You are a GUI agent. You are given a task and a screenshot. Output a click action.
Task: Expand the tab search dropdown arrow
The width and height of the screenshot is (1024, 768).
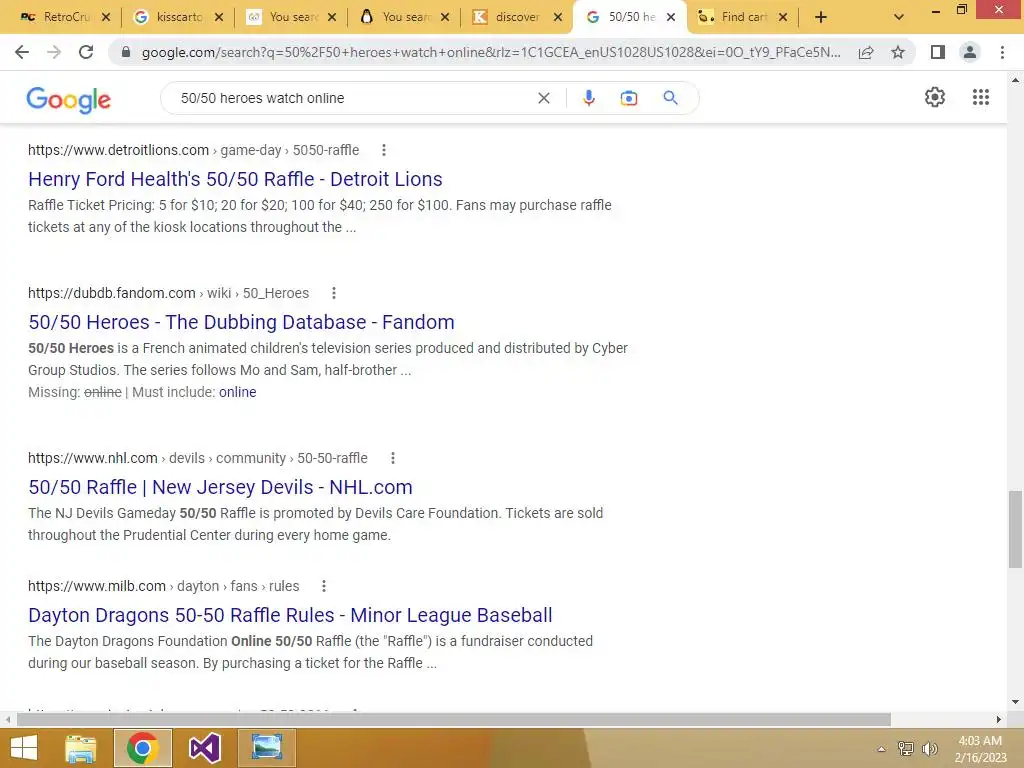[899, 17]
